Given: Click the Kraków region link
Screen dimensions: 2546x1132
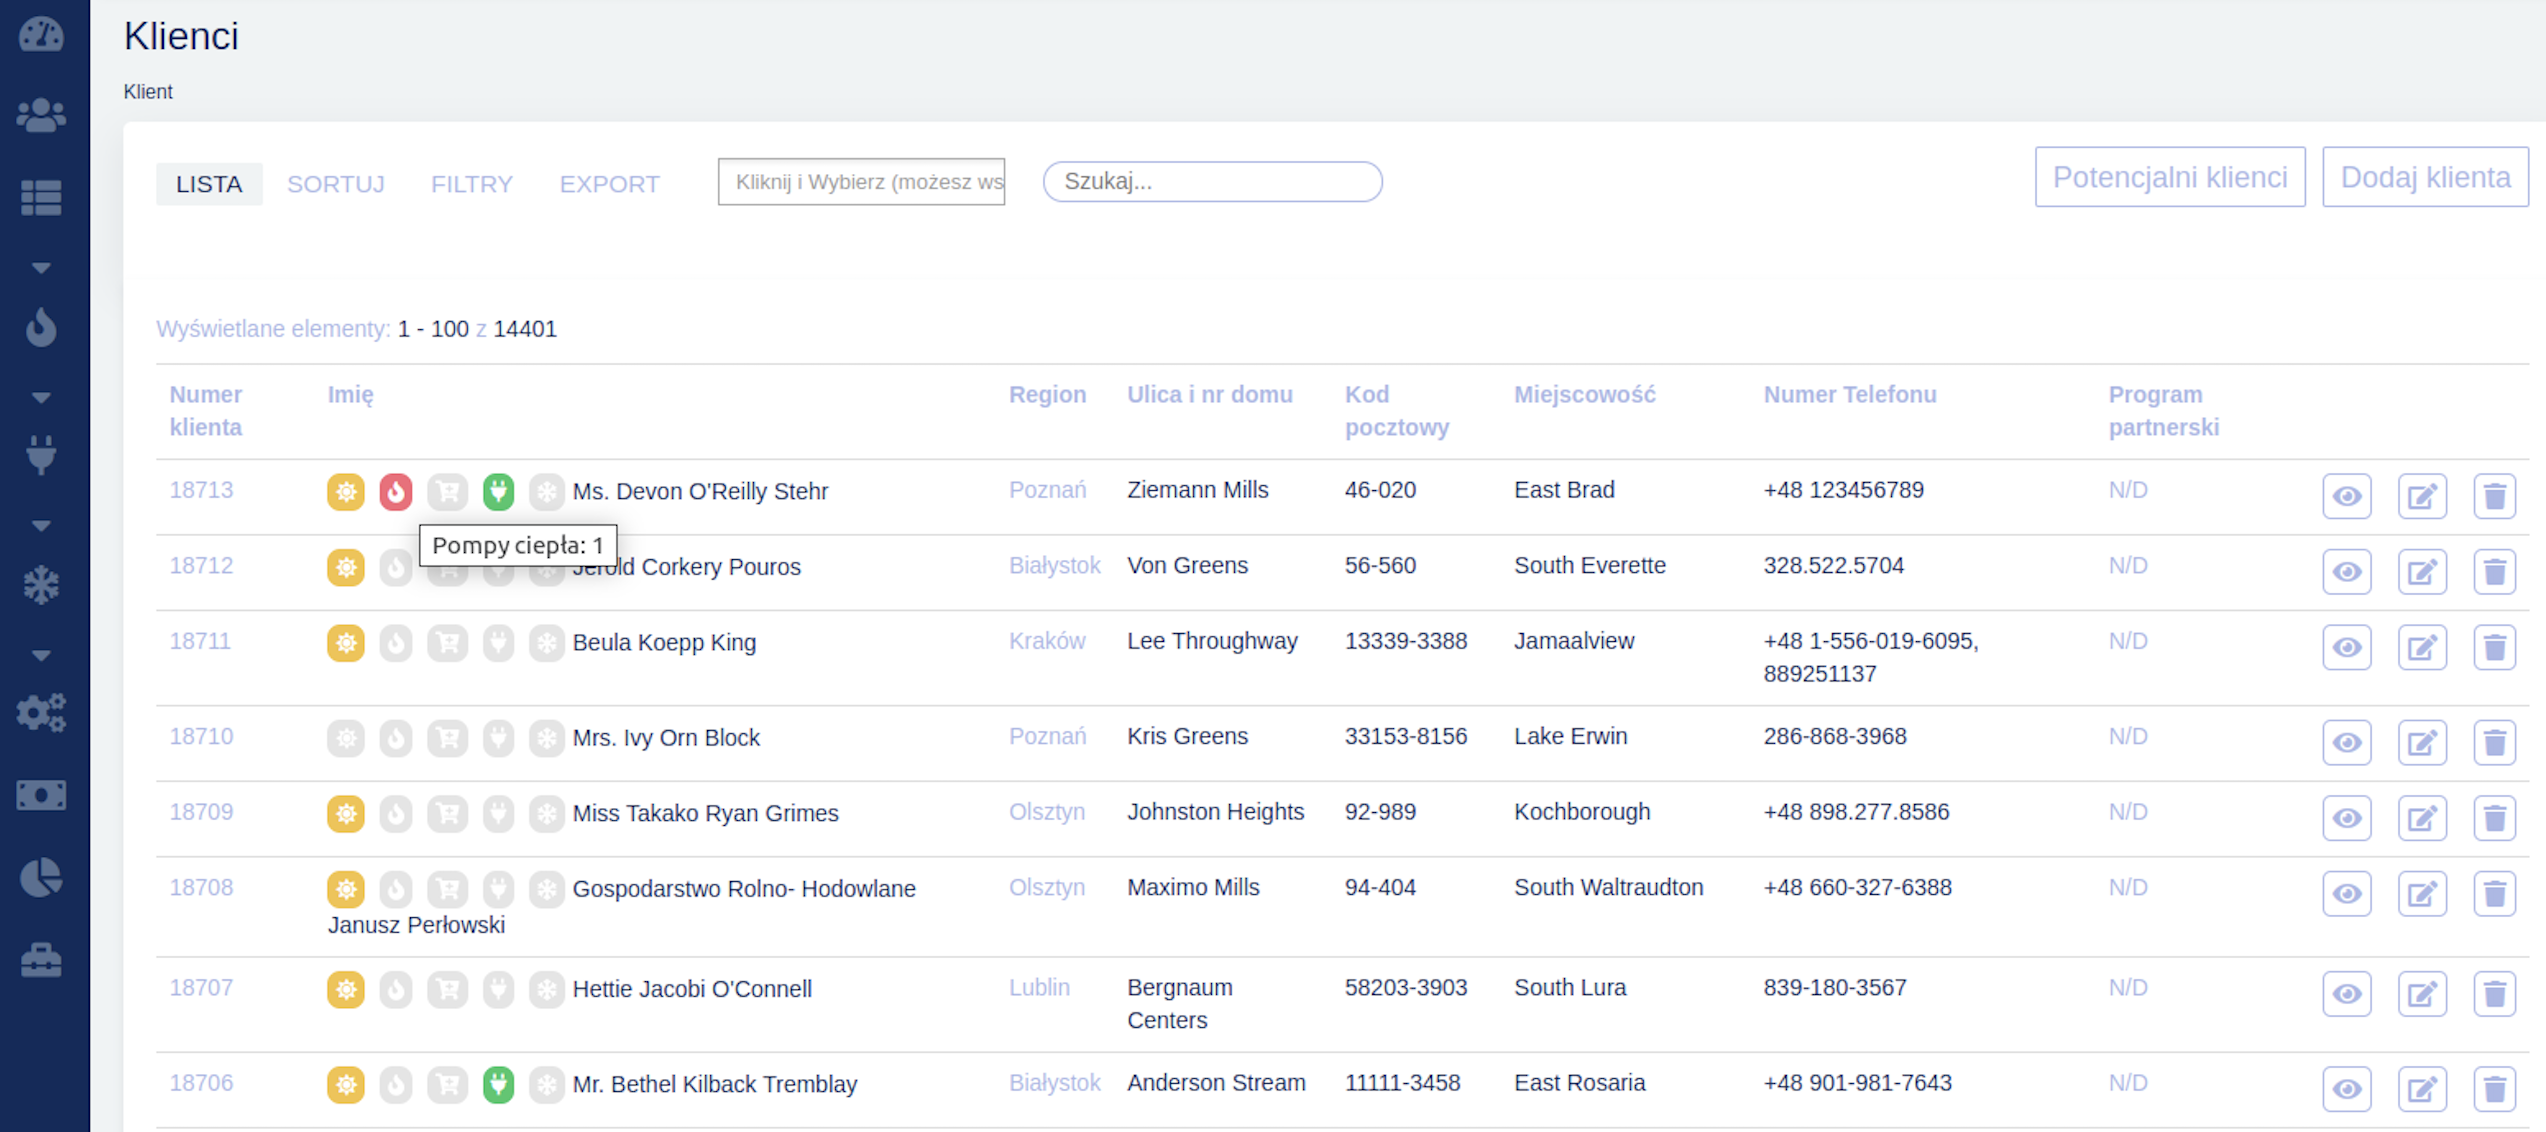Looking at the screenshot, I should pos(1047,641).
